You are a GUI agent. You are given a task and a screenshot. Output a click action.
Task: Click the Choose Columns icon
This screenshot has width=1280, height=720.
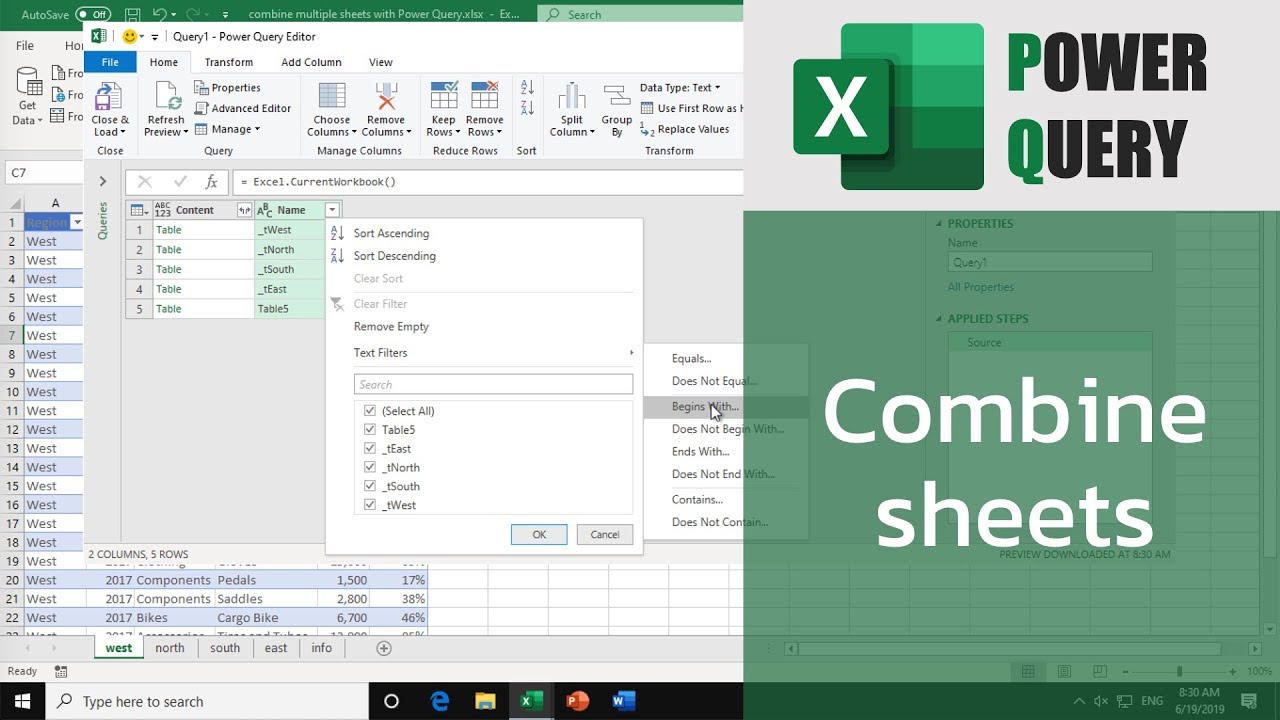click(331, 96)
